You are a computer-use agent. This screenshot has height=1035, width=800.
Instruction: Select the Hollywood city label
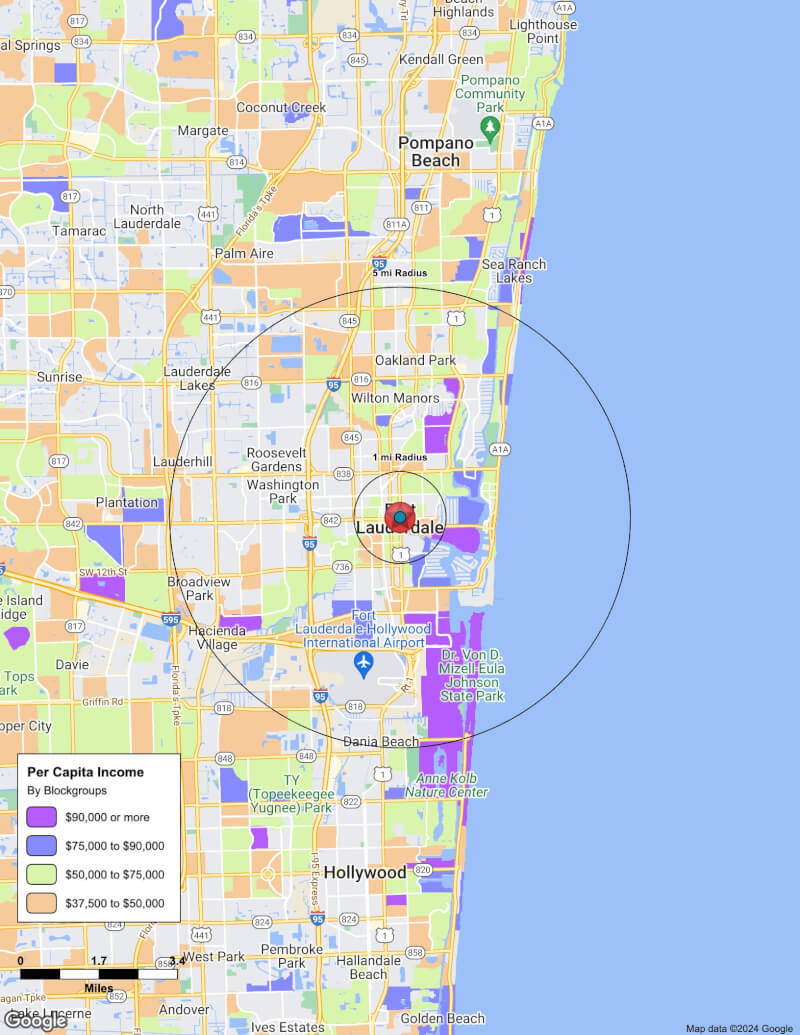365,872
